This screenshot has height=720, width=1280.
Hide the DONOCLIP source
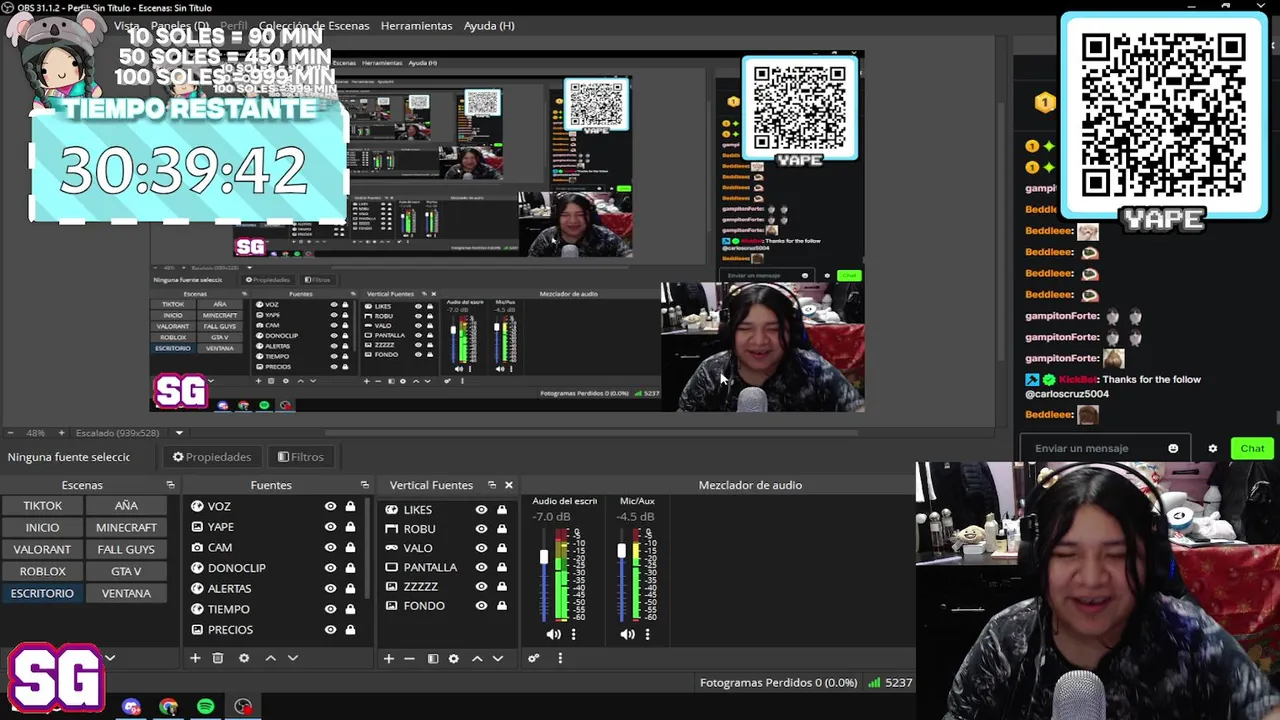coord(330,568)
